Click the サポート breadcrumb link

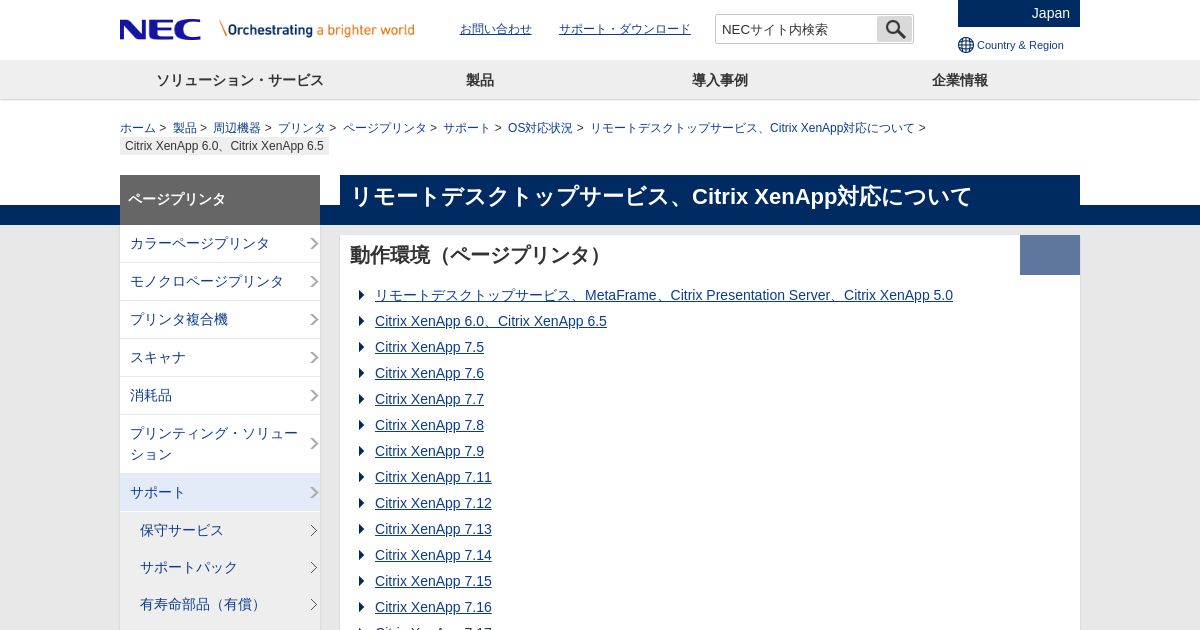pyautogui.click(x=467, y=128)
